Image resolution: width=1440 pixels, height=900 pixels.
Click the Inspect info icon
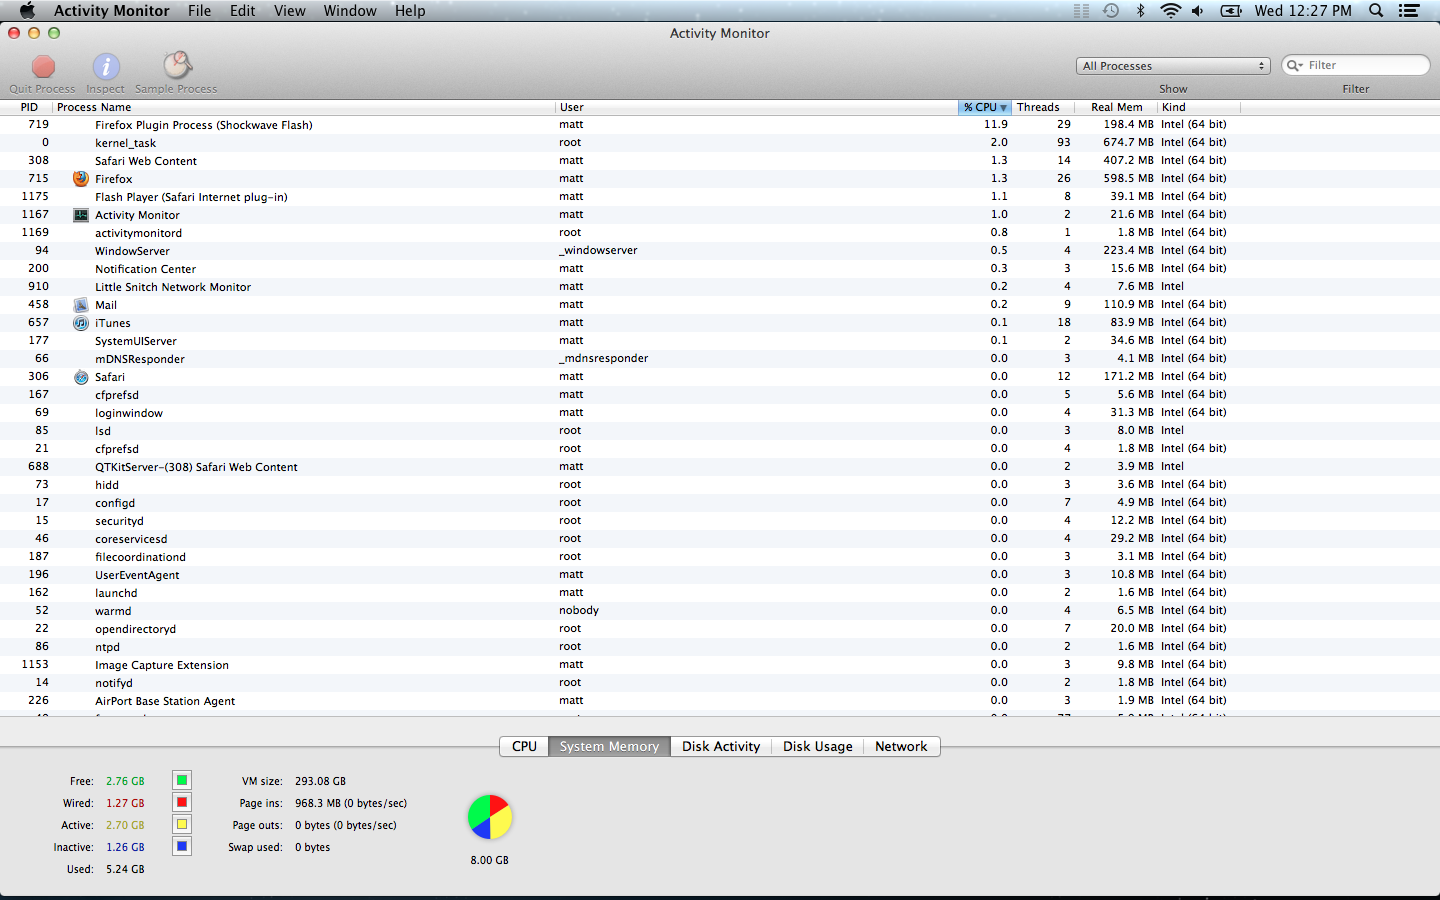[106, 67]
